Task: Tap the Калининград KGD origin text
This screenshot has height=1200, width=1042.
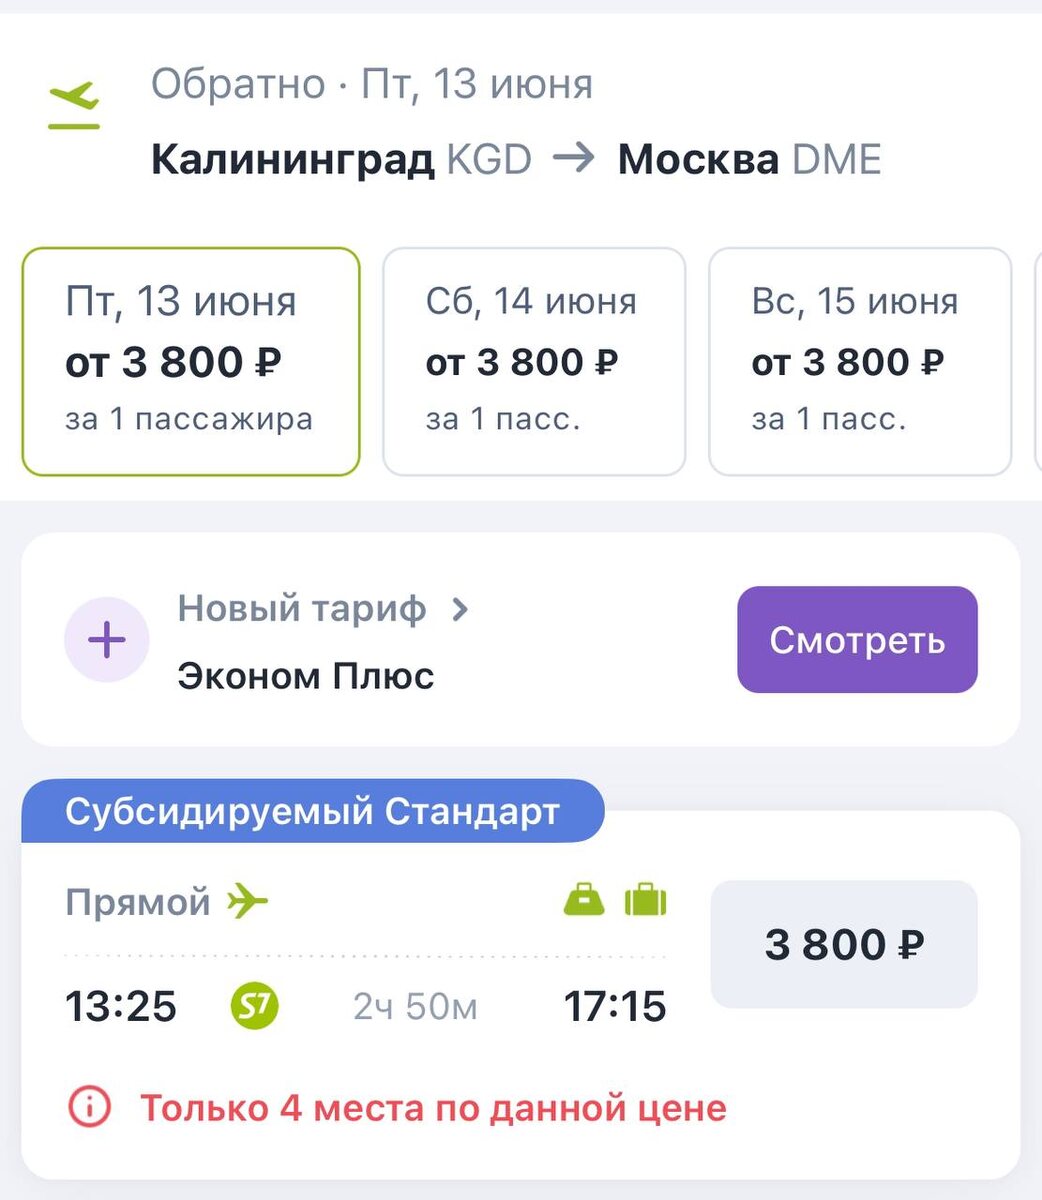Action: click(x=341, y=159)
